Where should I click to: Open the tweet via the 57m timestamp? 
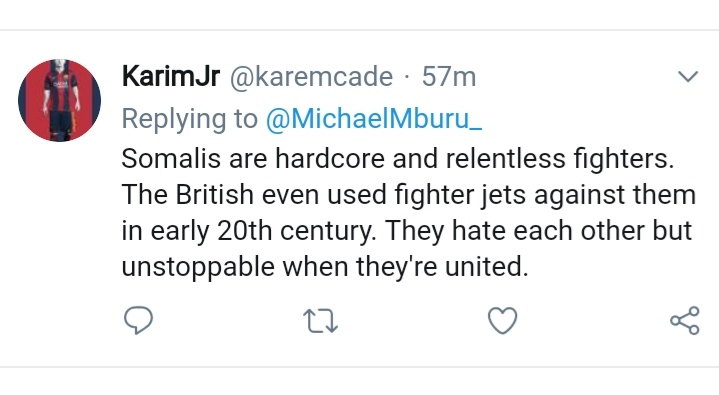pos(449,77)
